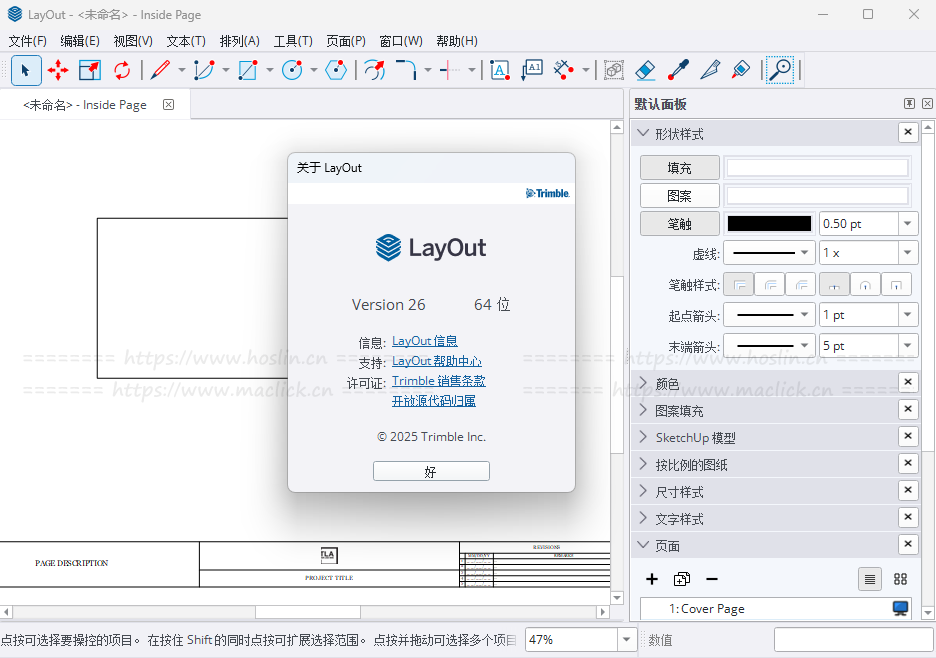Duplicate the selected page icon
936x658 pixels.
682,579
